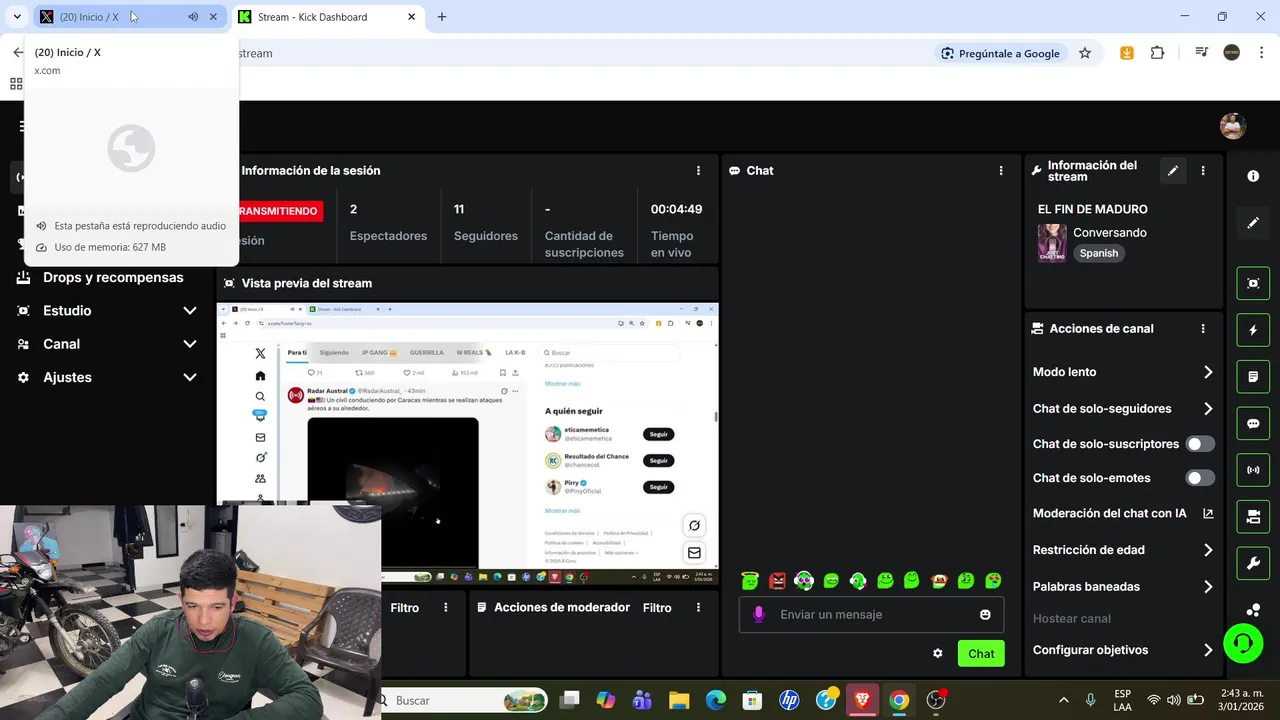Open Información de la sesión options menu
This screenshot has width=1280, height=720.
coord(698,171)
